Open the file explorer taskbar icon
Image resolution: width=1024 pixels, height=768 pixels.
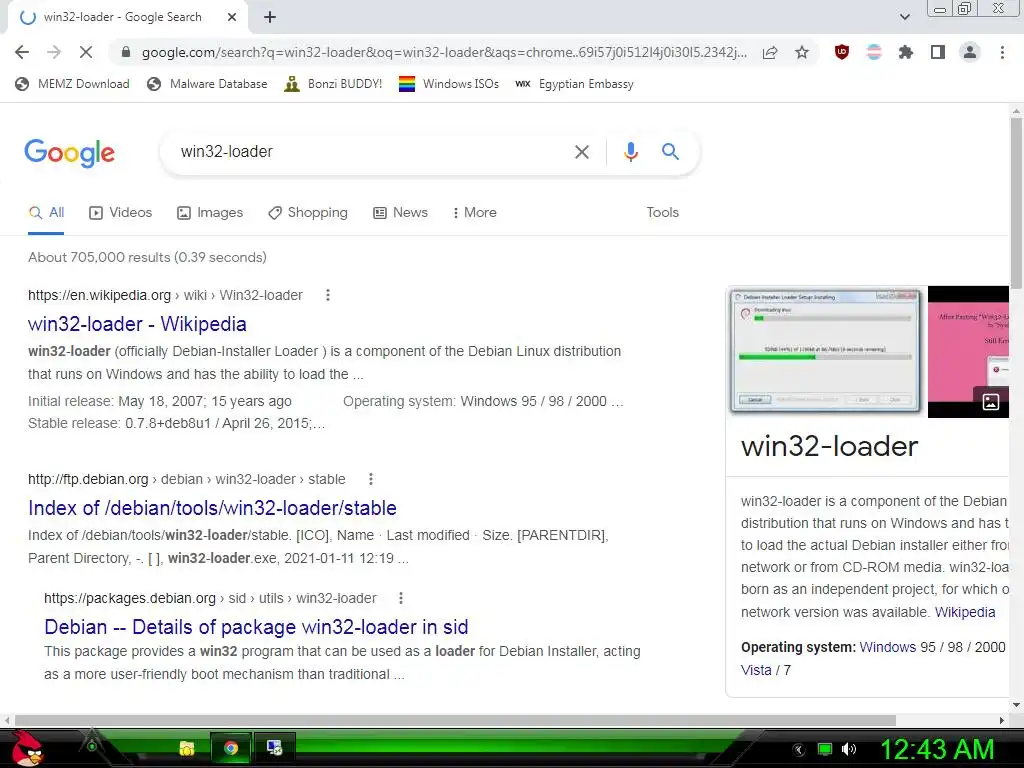[187, 748]
